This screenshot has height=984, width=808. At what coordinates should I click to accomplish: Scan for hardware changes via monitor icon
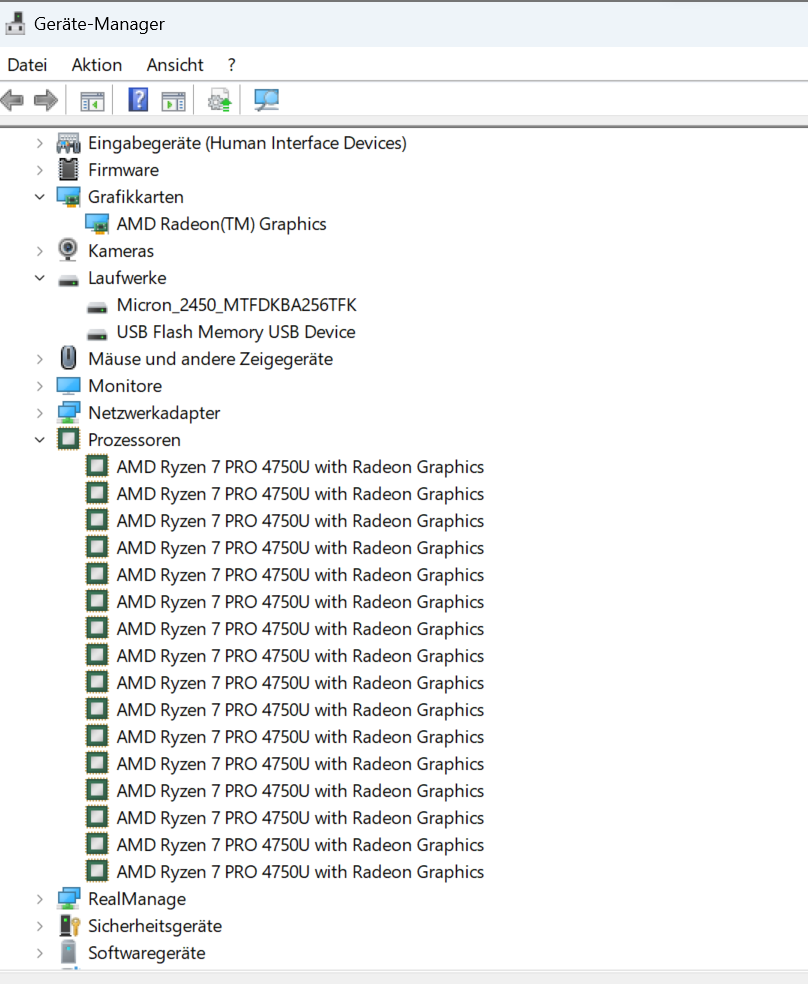coord(266,100)
